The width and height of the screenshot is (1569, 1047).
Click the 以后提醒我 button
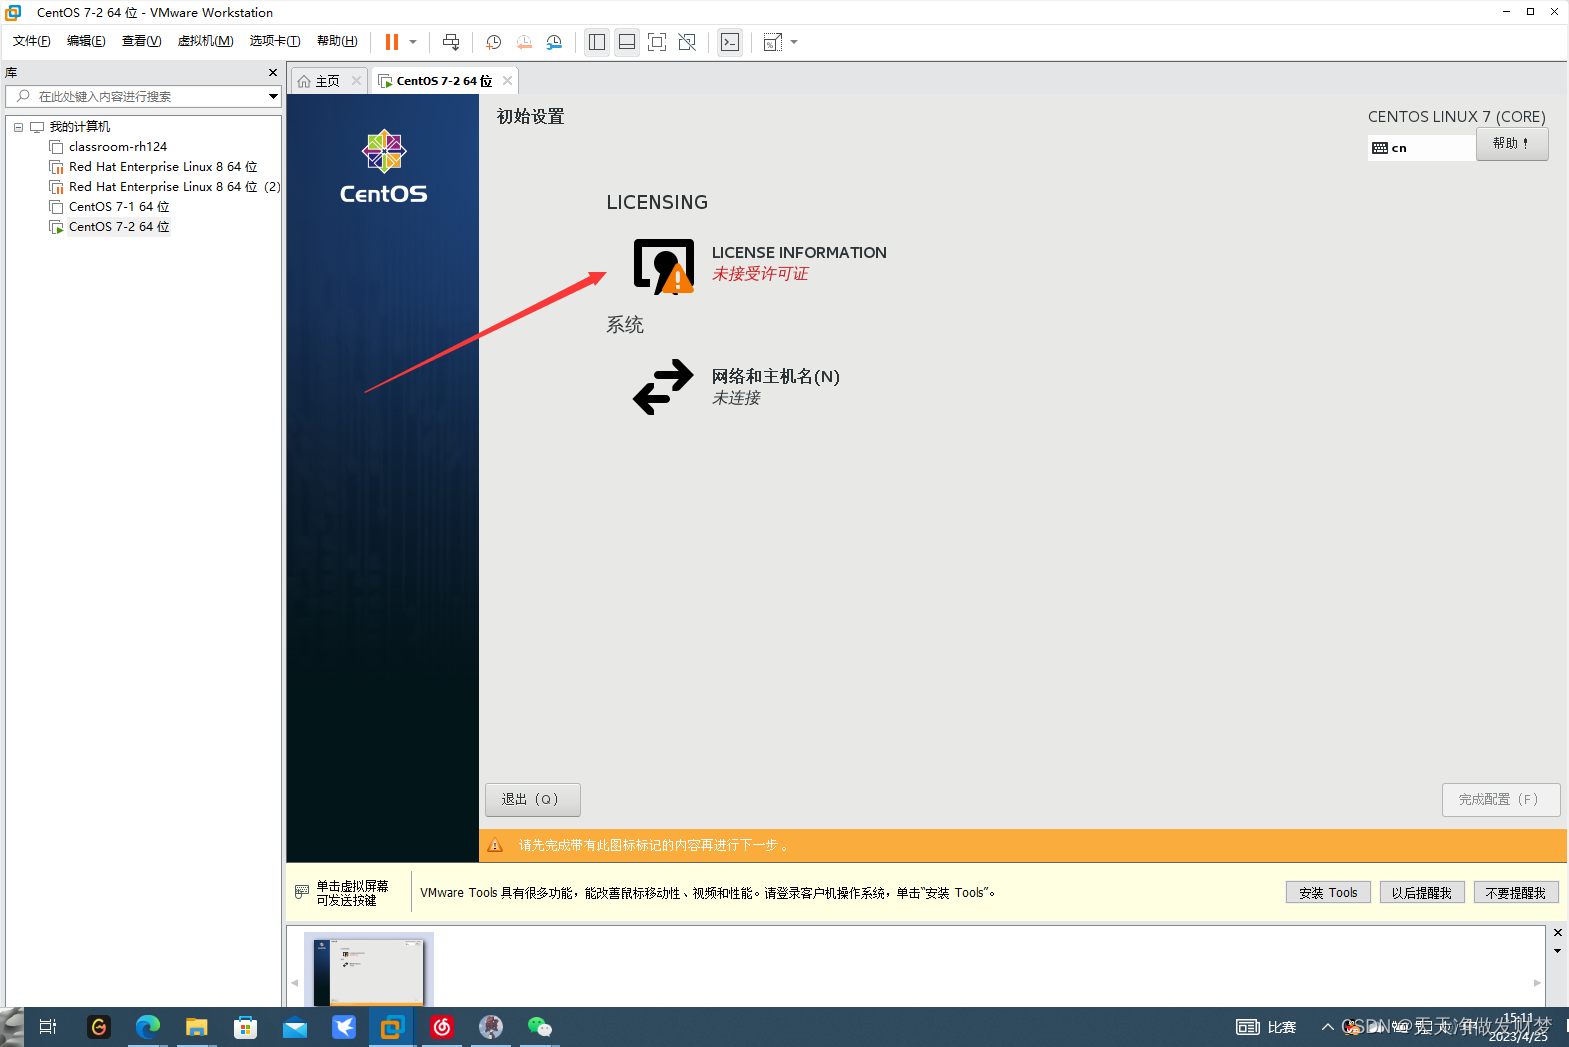(1422, 893)
